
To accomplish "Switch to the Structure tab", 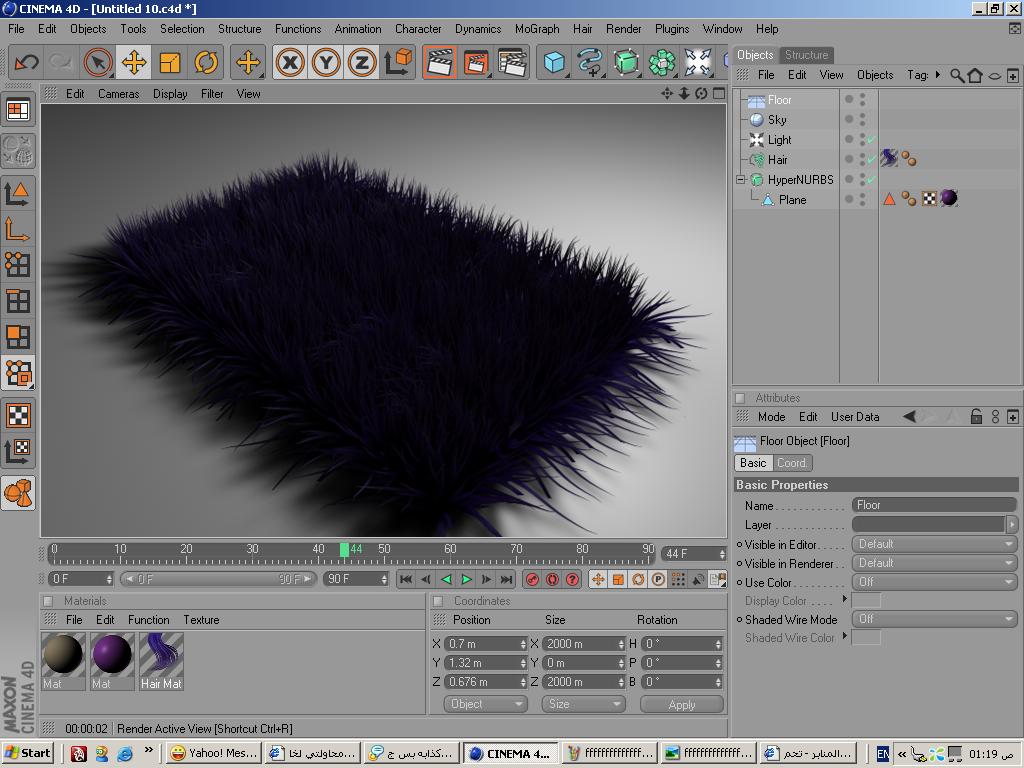I will [x=807, y=55].
